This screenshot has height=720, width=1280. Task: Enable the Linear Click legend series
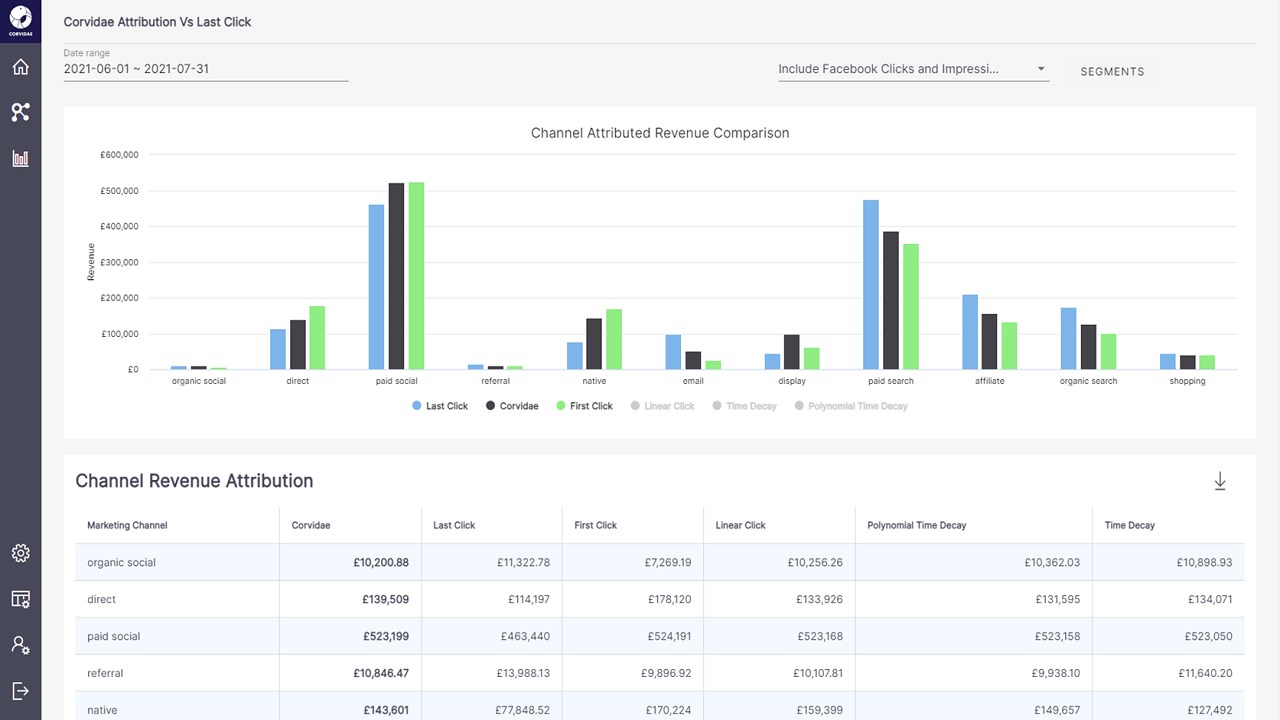662,406
